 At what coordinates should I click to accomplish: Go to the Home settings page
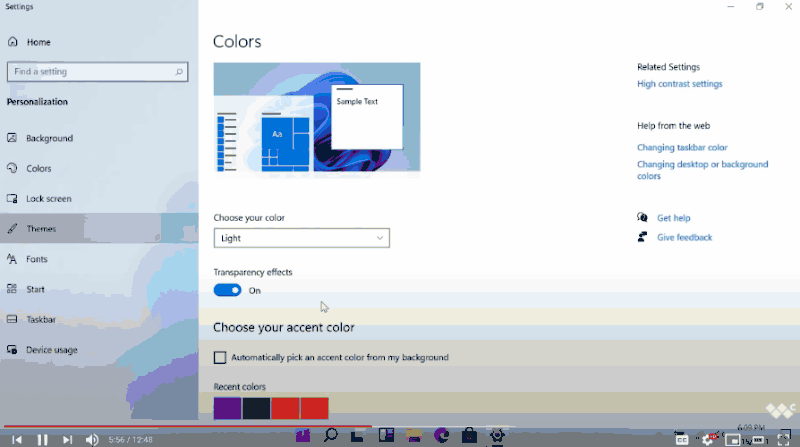click(30, 42)
